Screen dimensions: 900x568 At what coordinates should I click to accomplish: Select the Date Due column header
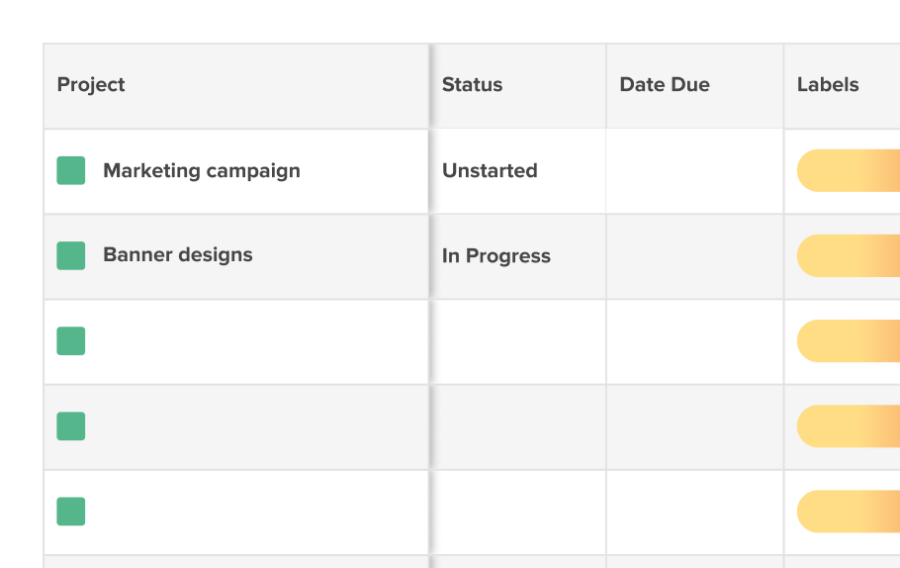(664, 85)
